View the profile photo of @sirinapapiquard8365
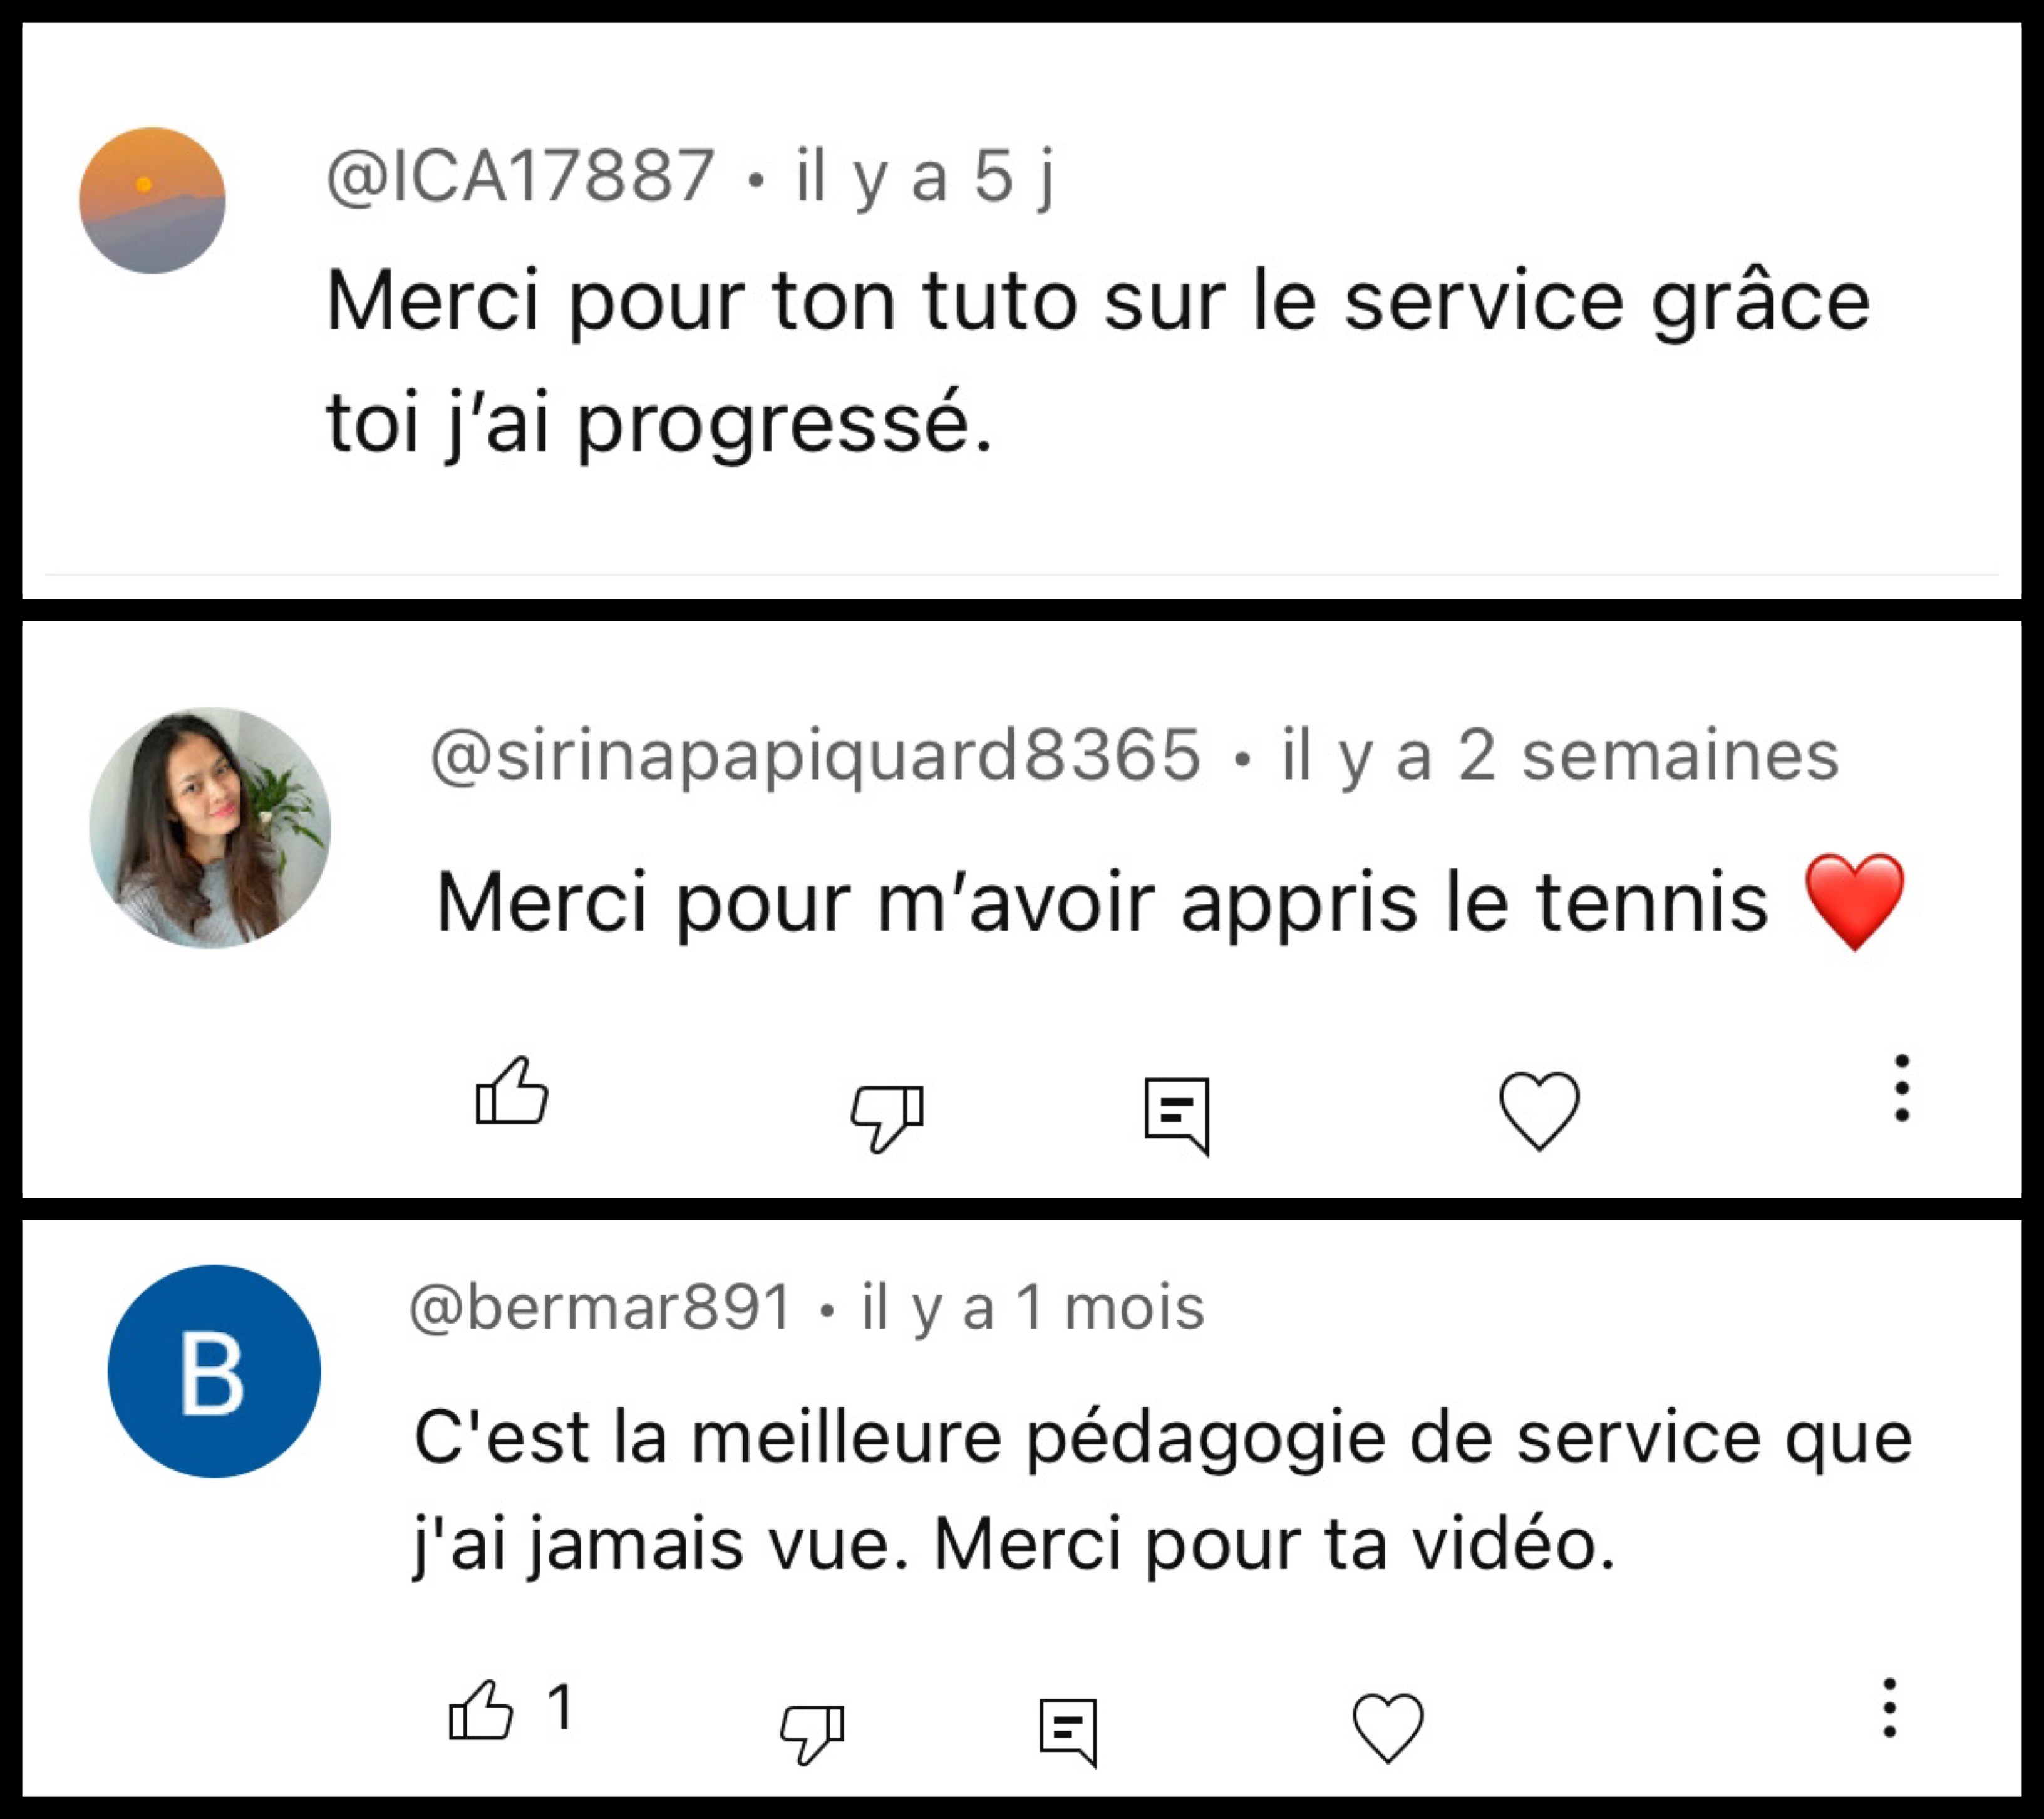2044x1819 pixels. pos(210,828)
